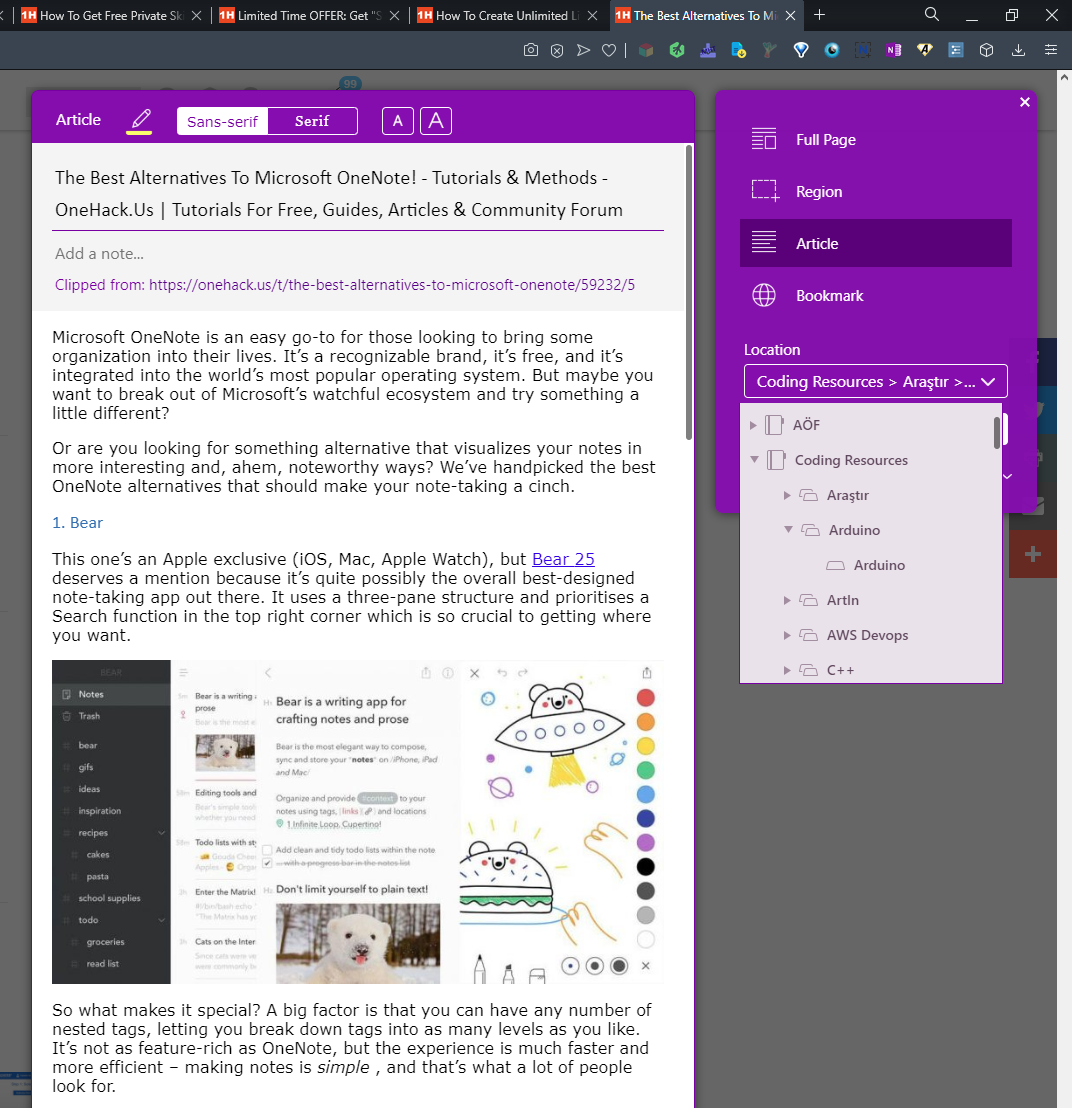The image size is (1072, 1108).
Task: Decrease font size with small A button
Action: 397,121
